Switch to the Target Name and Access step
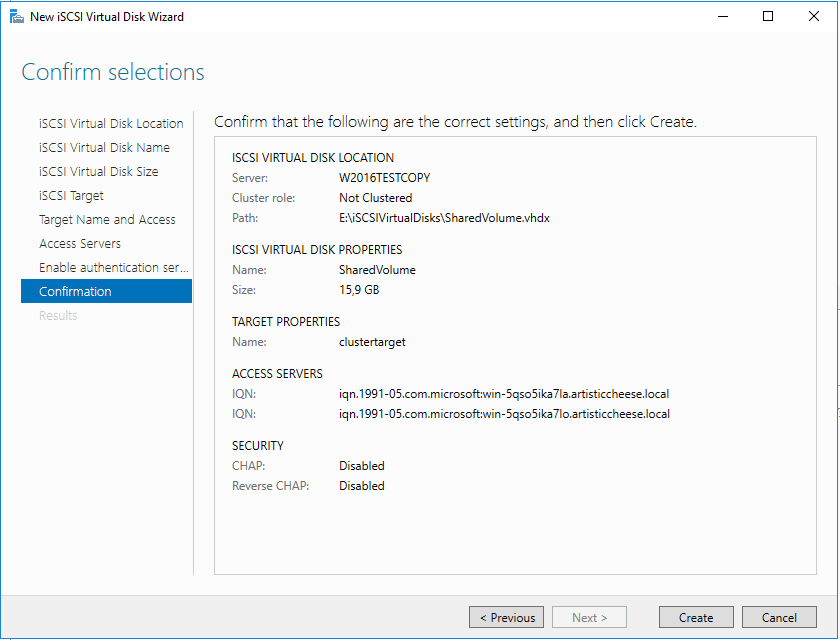840x640 pixels. 107,220
